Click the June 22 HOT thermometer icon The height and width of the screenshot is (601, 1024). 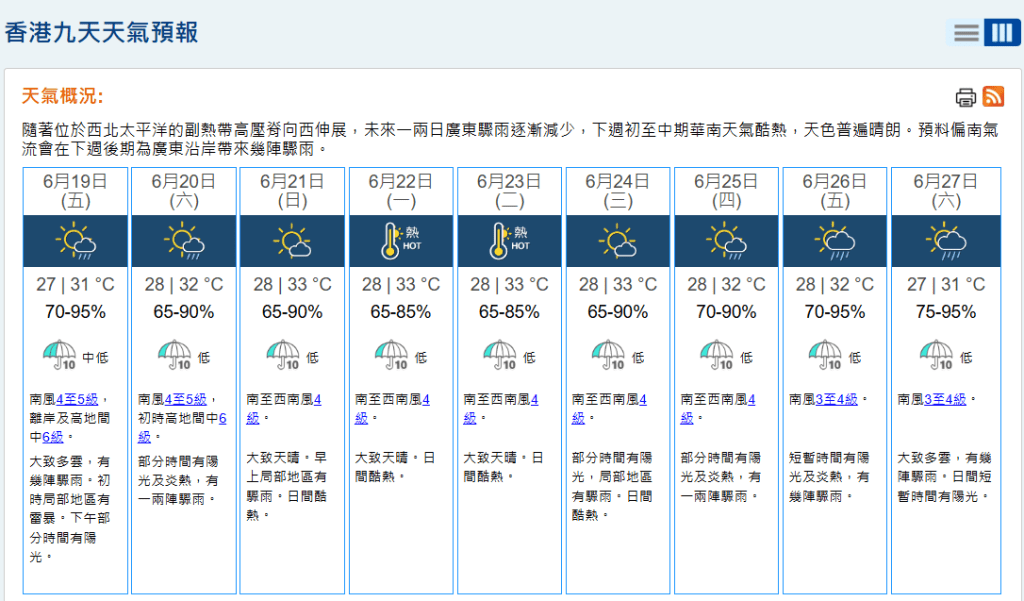point(401,240)
